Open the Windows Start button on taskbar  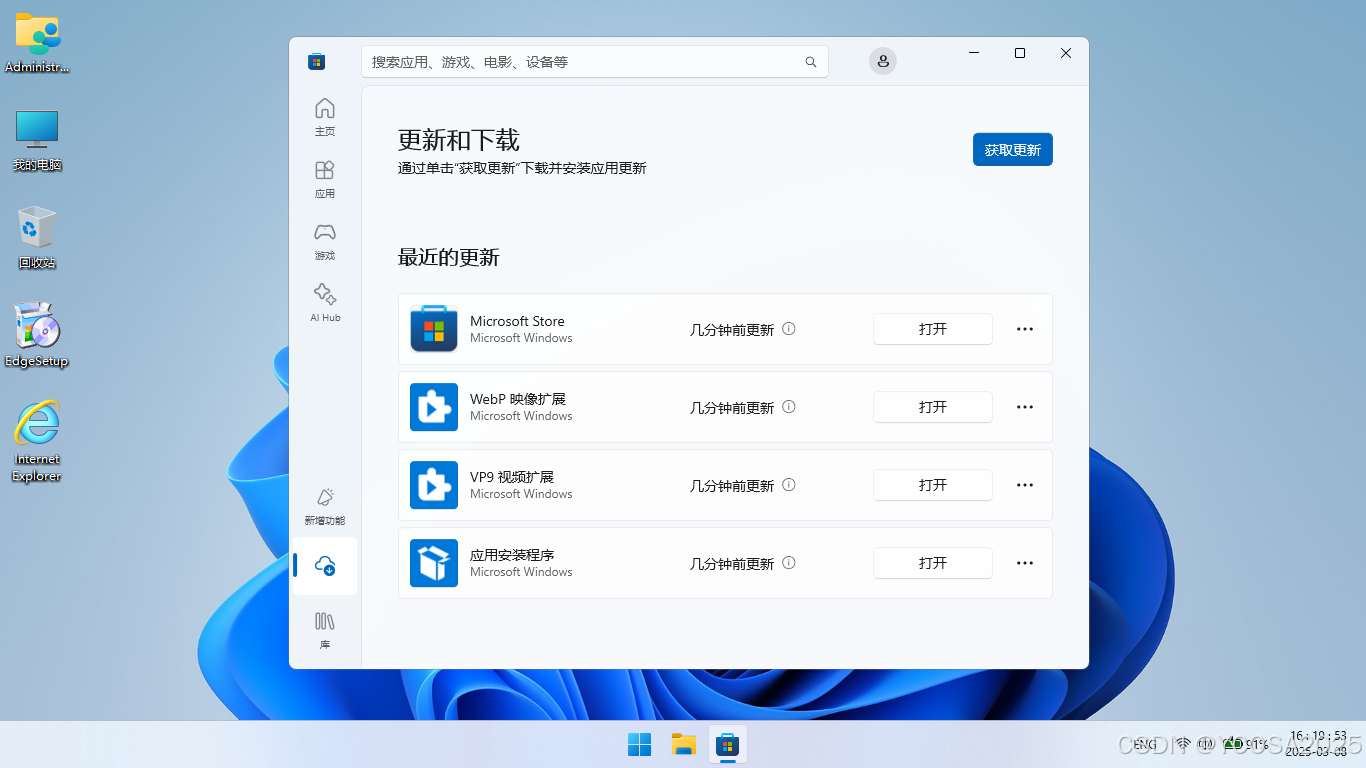point(639,744)
